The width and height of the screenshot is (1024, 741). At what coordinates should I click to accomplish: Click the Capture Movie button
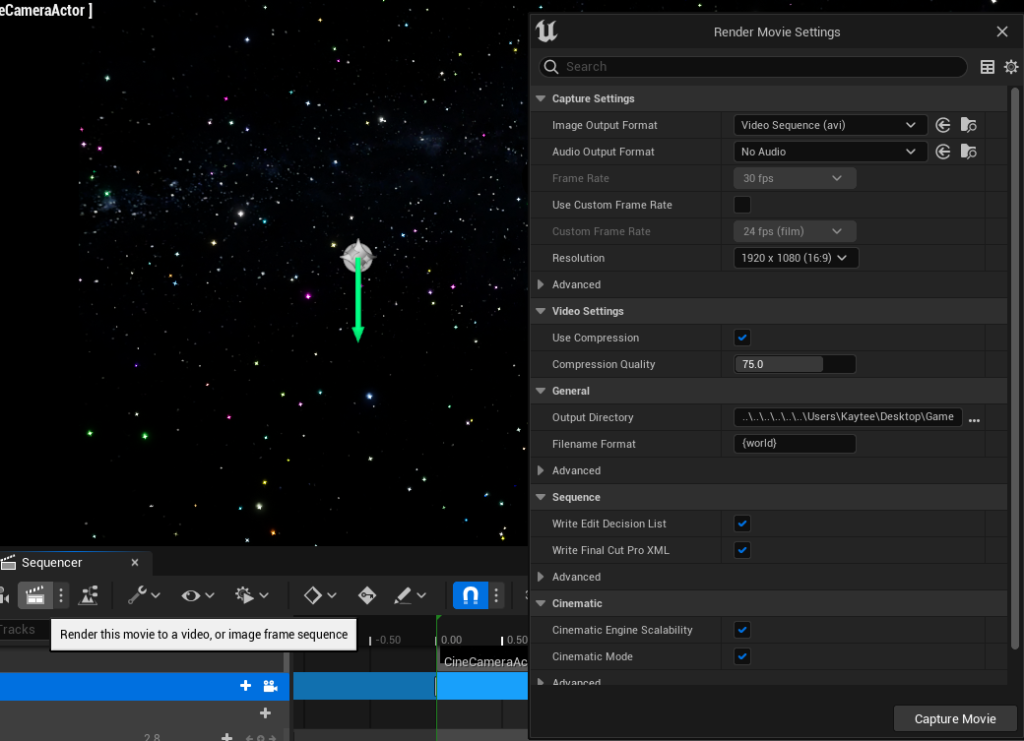pyautogui.click(x=954, y=719)
